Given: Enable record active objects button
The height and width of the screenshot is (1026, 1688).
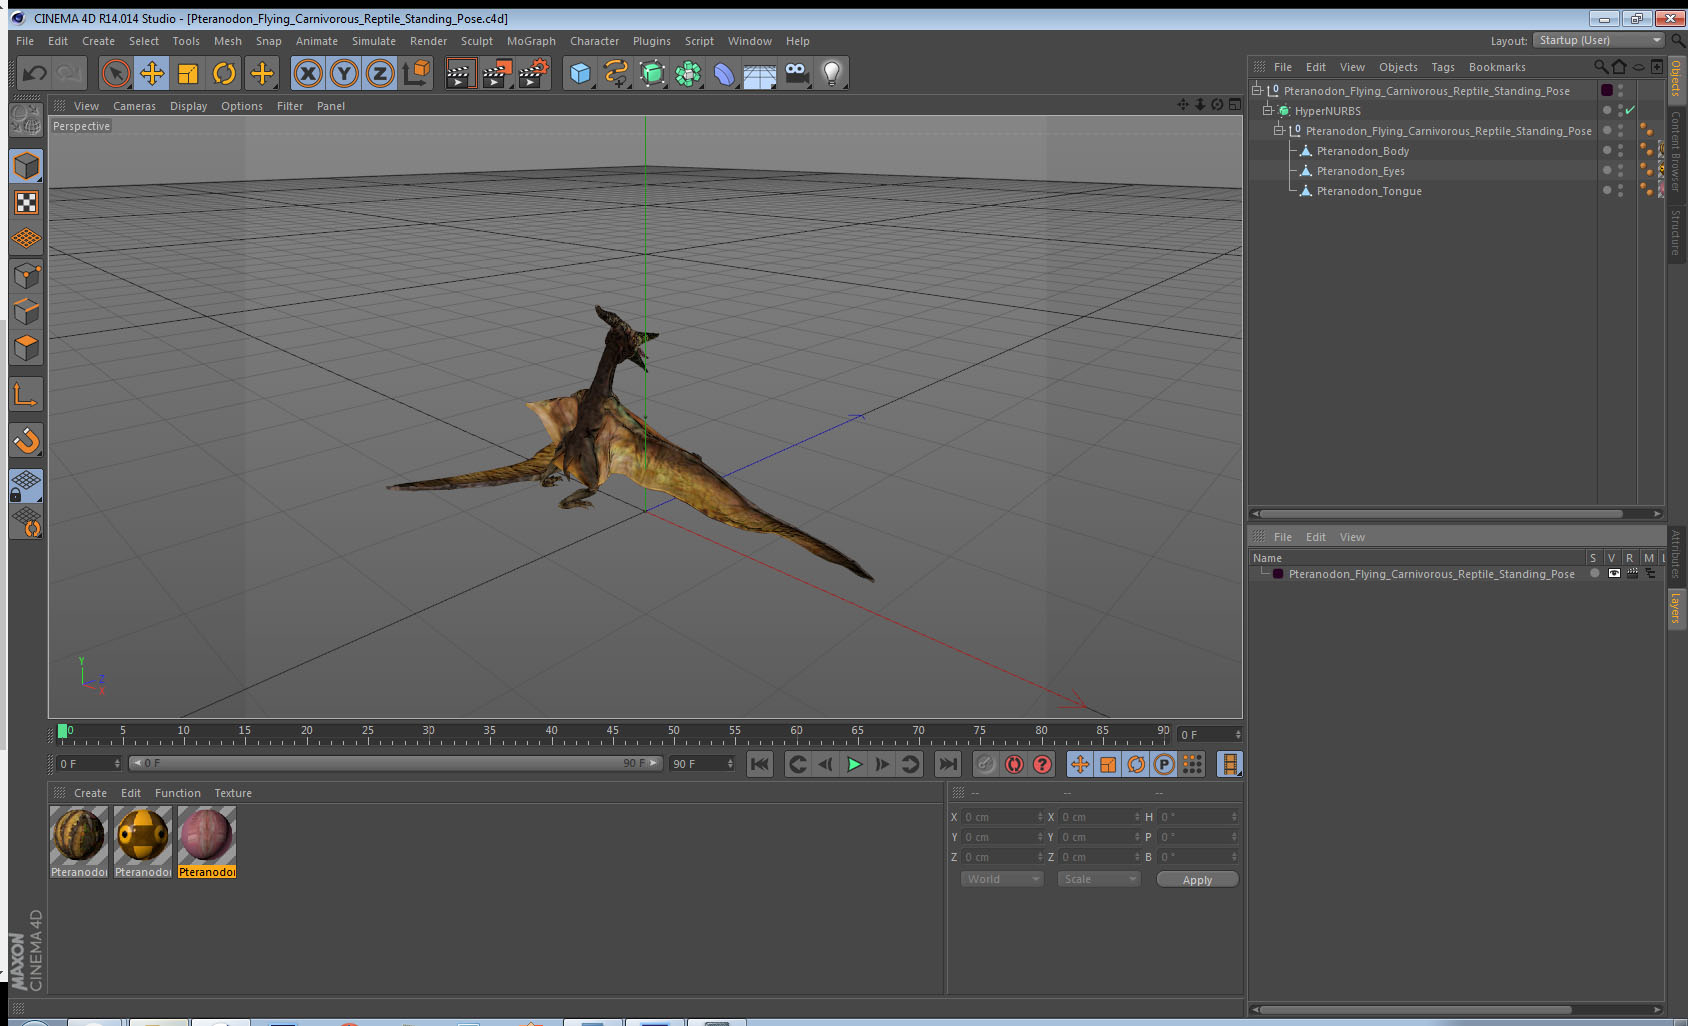Looking at the screenshot, I should [x=986, y=764].
